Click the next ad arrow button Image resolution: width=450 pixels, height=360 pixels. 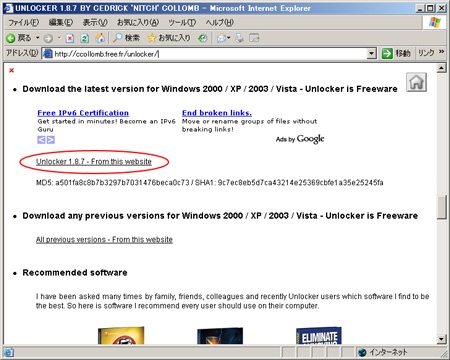(51, 140)
